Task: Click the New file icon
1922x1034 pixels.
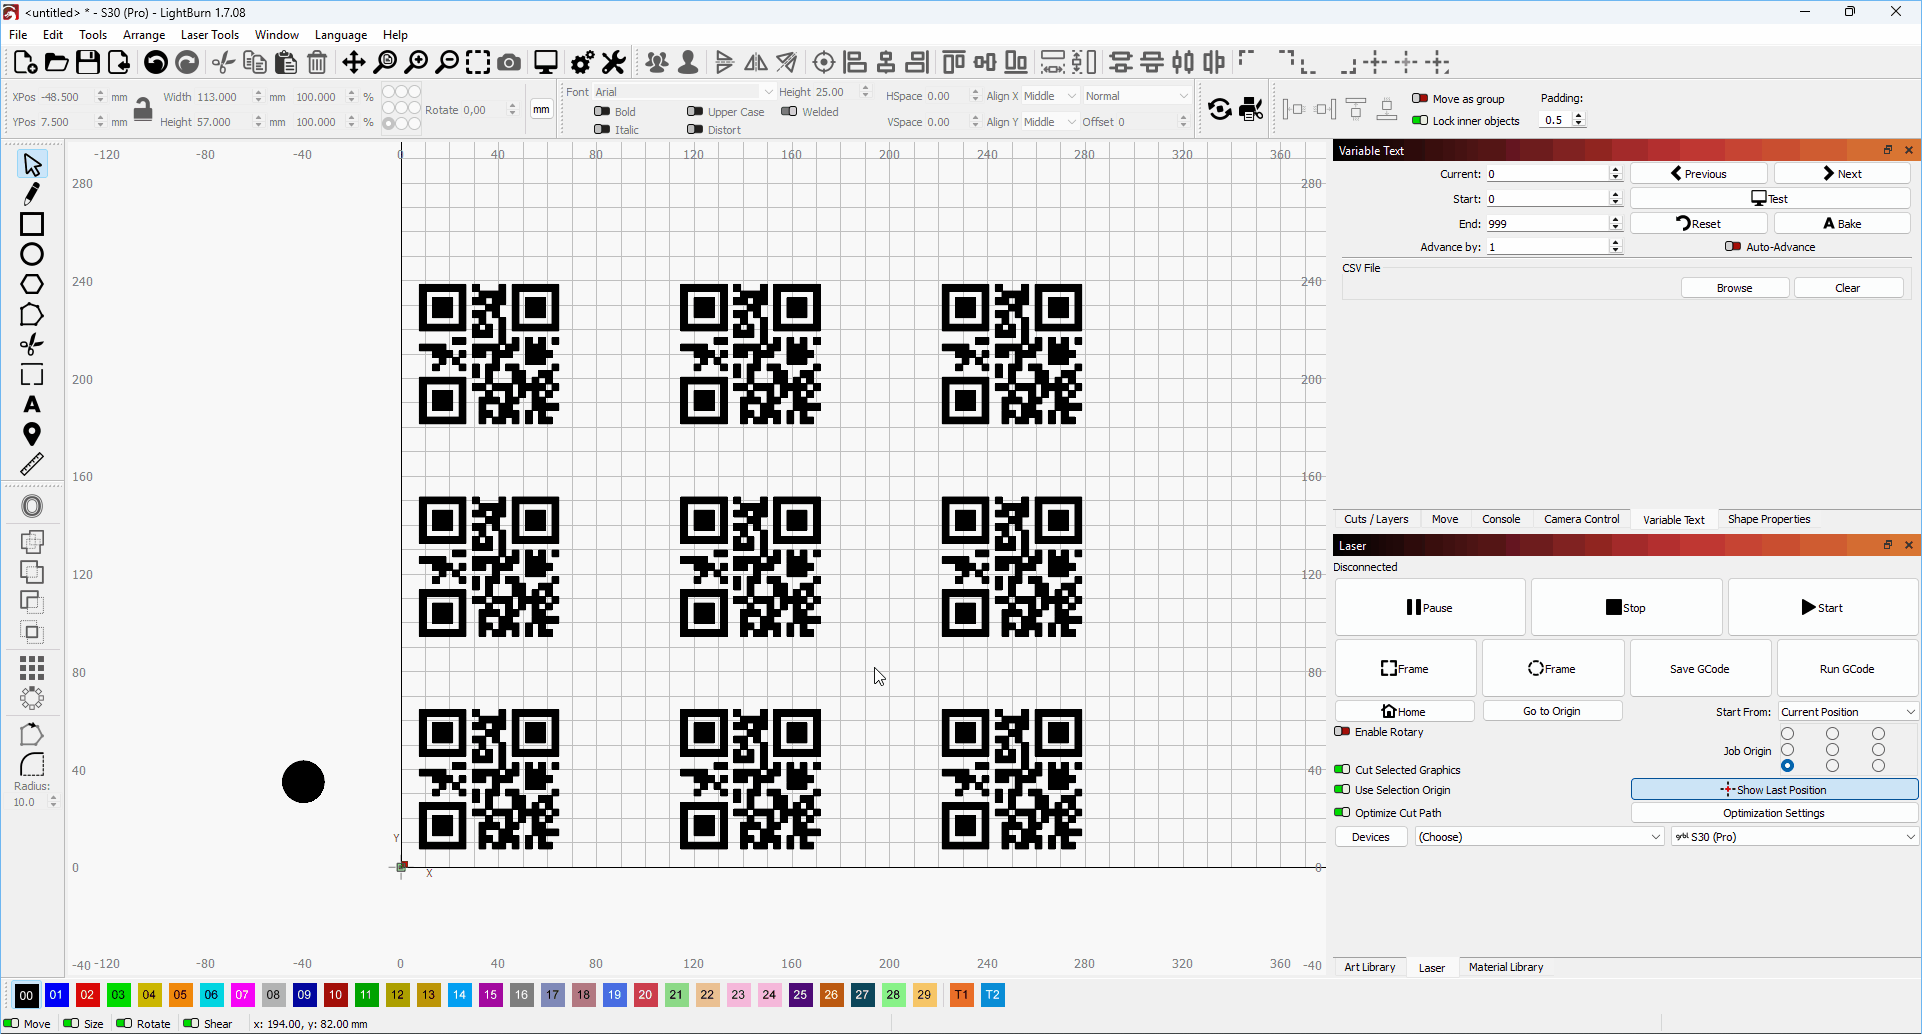Action: [26, 62]
